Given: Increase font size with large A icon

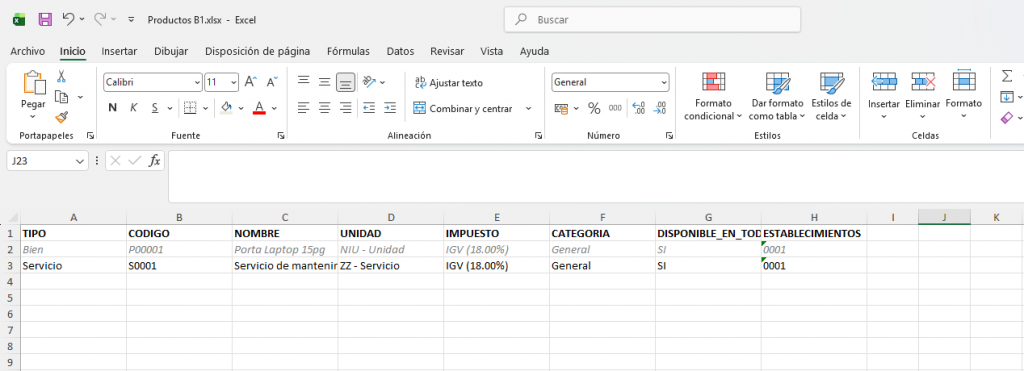Looking at the screenshot, I should tap(251, 82).
